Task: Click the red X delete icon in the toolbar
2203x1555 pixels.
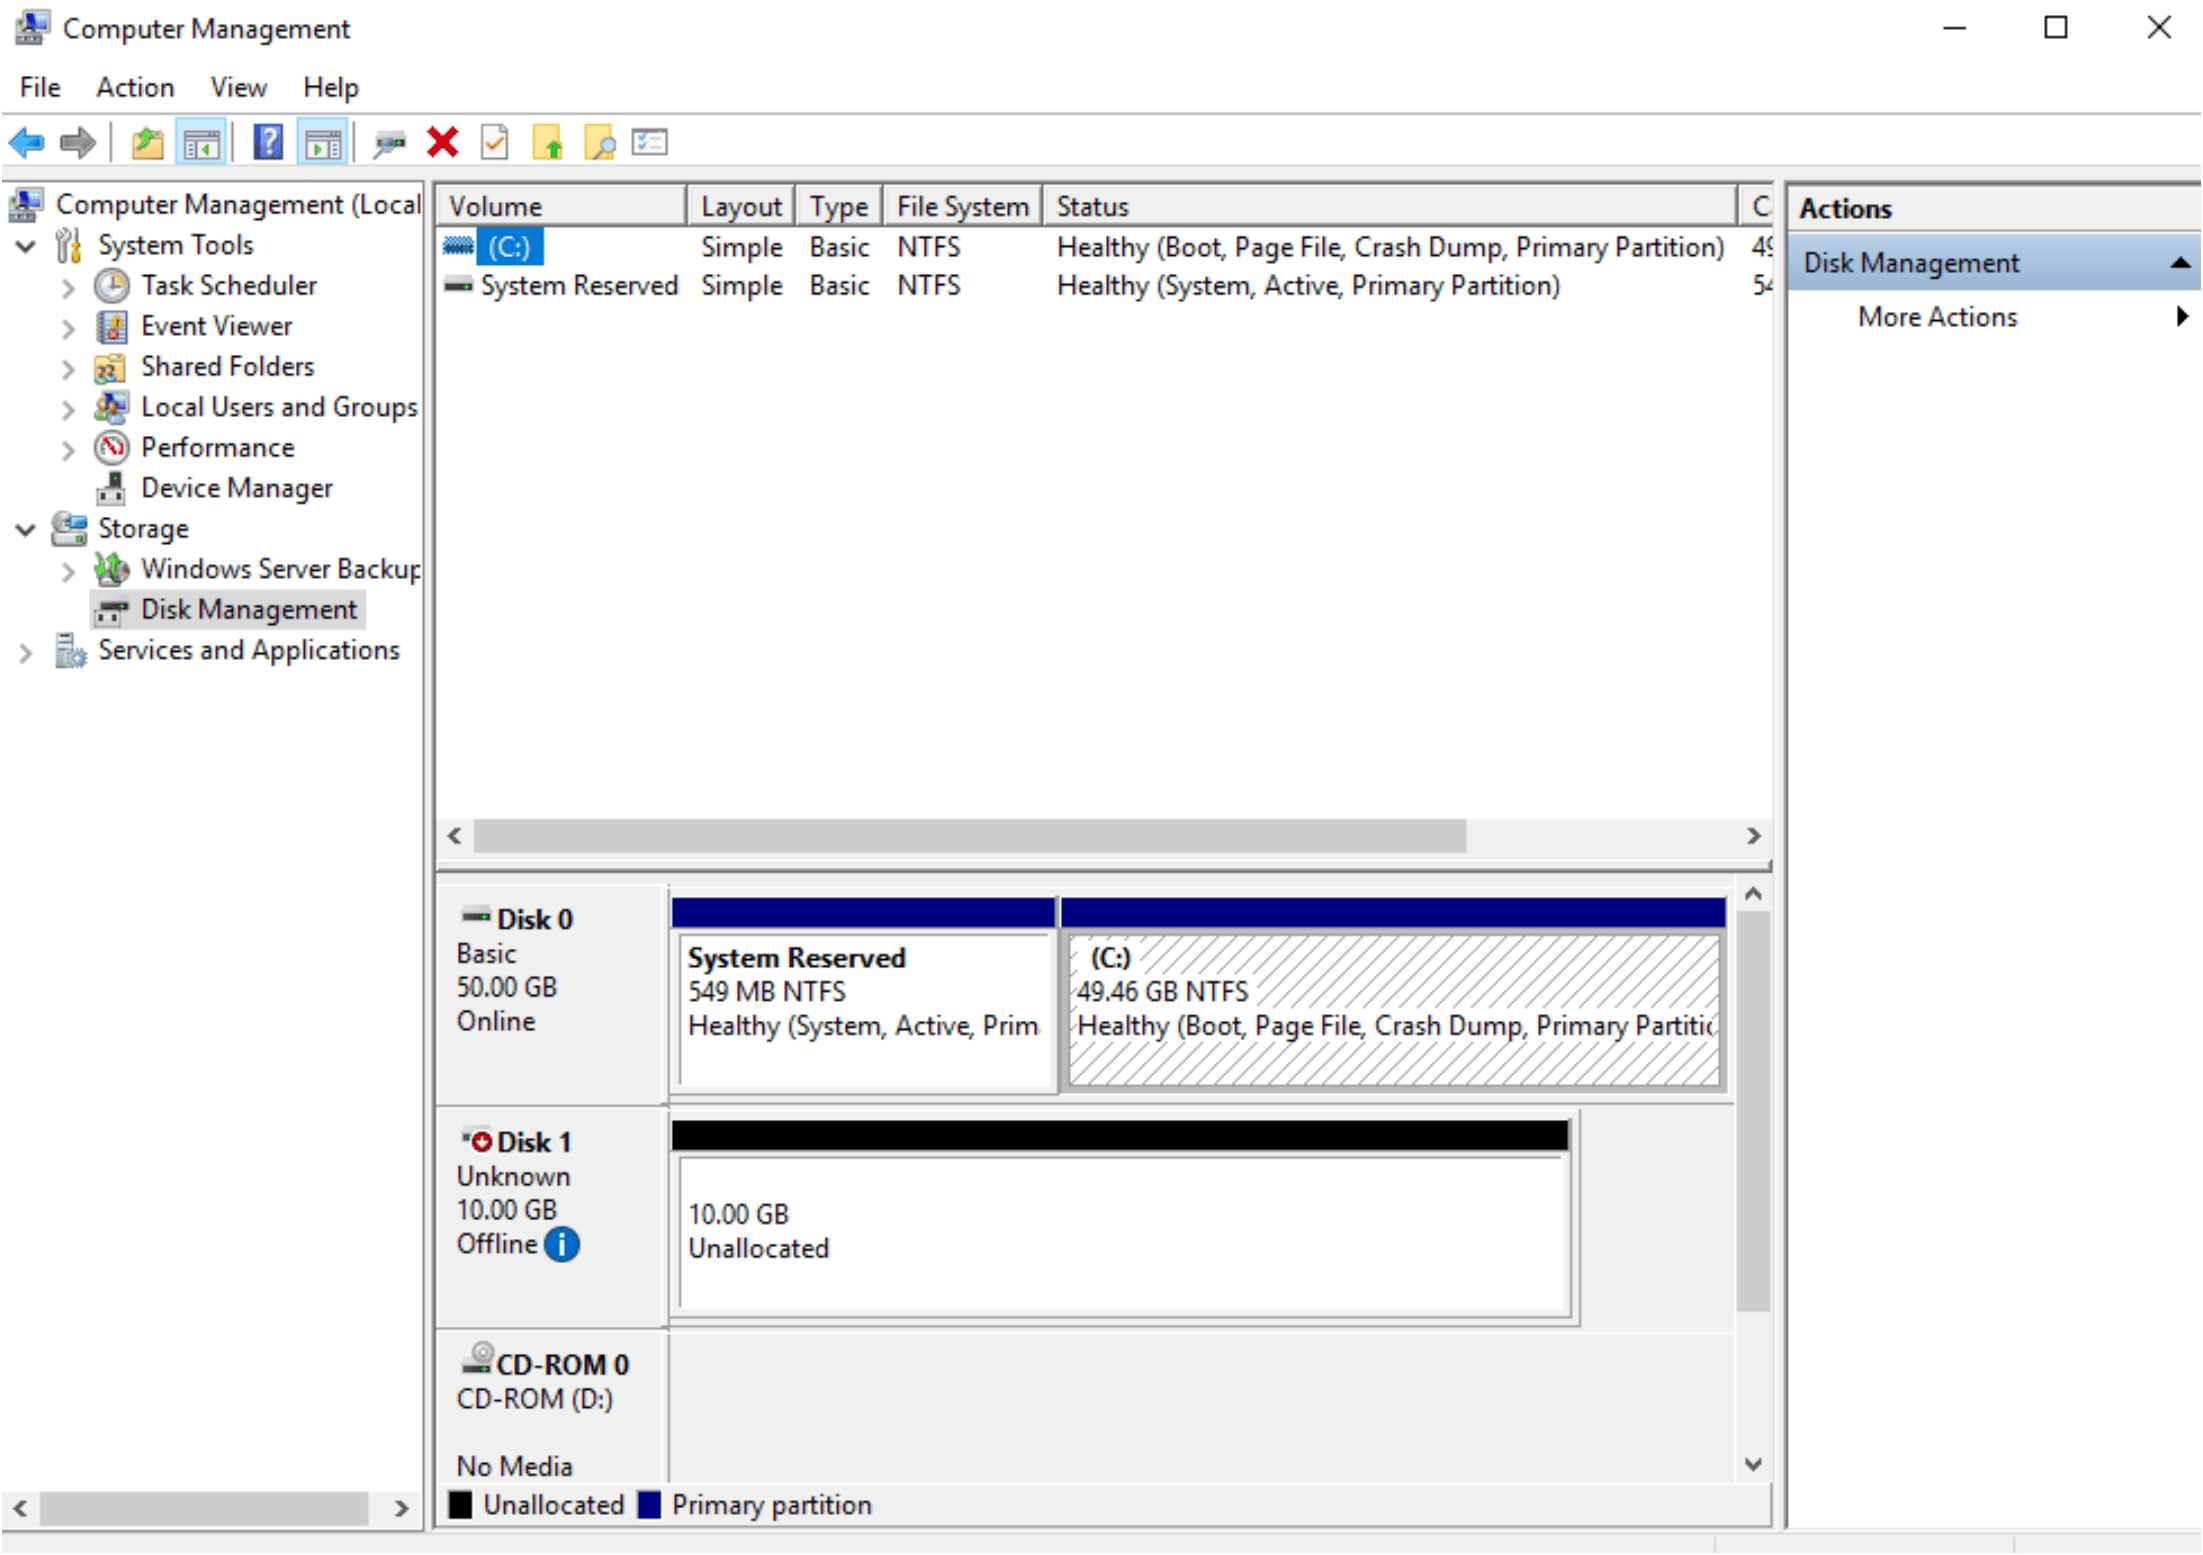Action: click(442, 144)
